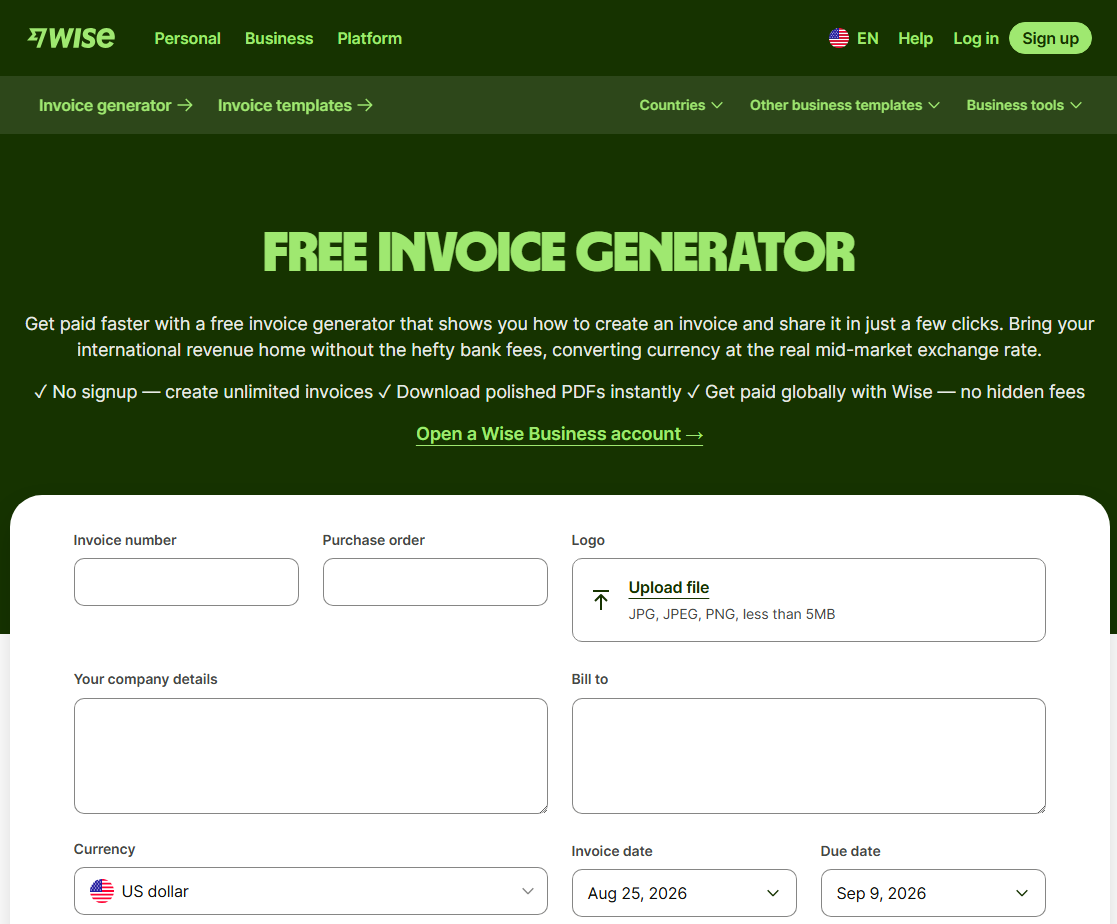Click Upload file link
The width and height of the screenshot is (1117, 924).
click(668, 588)
